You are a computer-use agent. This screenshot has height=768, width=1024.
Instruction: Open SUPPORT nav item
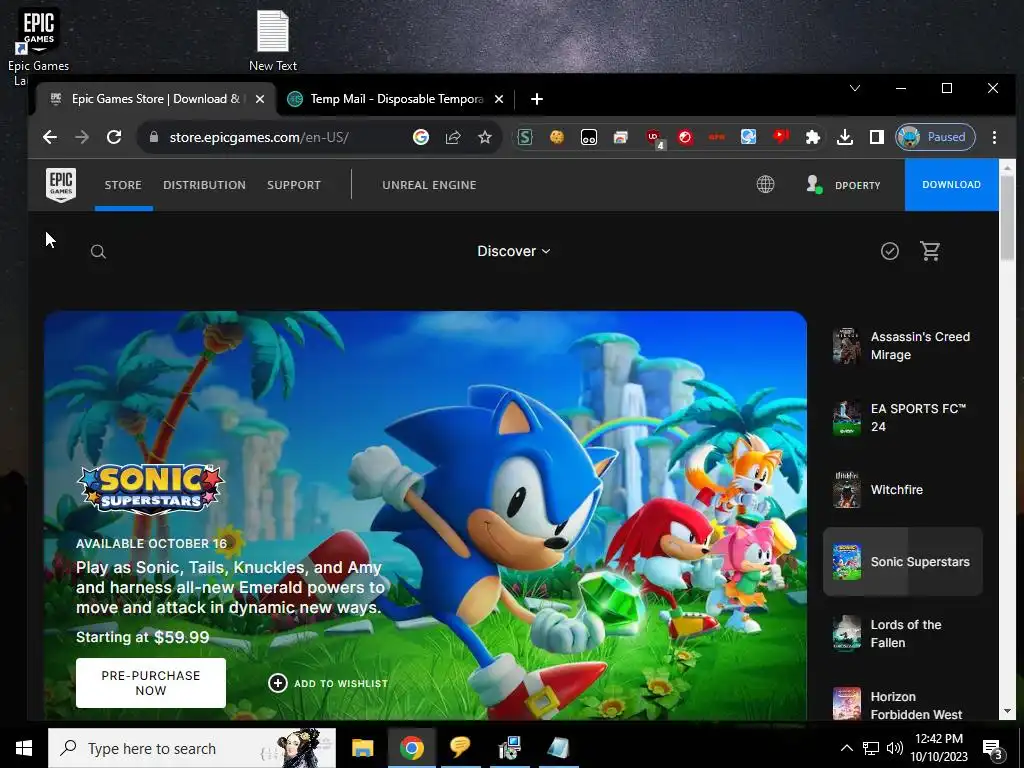click(x=294, y=185)
